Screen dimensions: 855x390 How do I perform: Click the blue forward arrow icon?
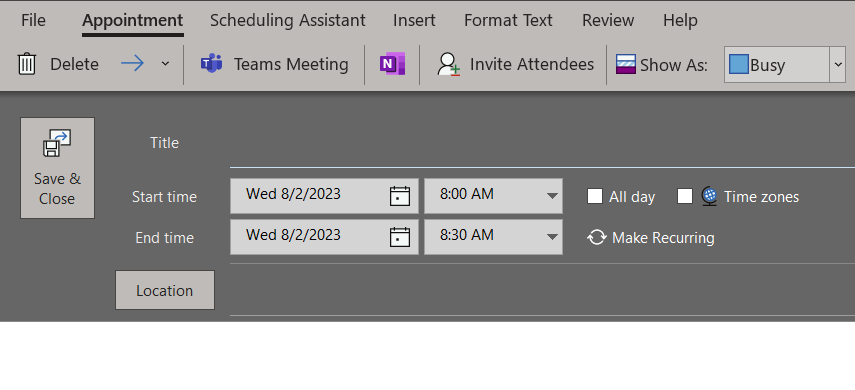pos(133,64)
